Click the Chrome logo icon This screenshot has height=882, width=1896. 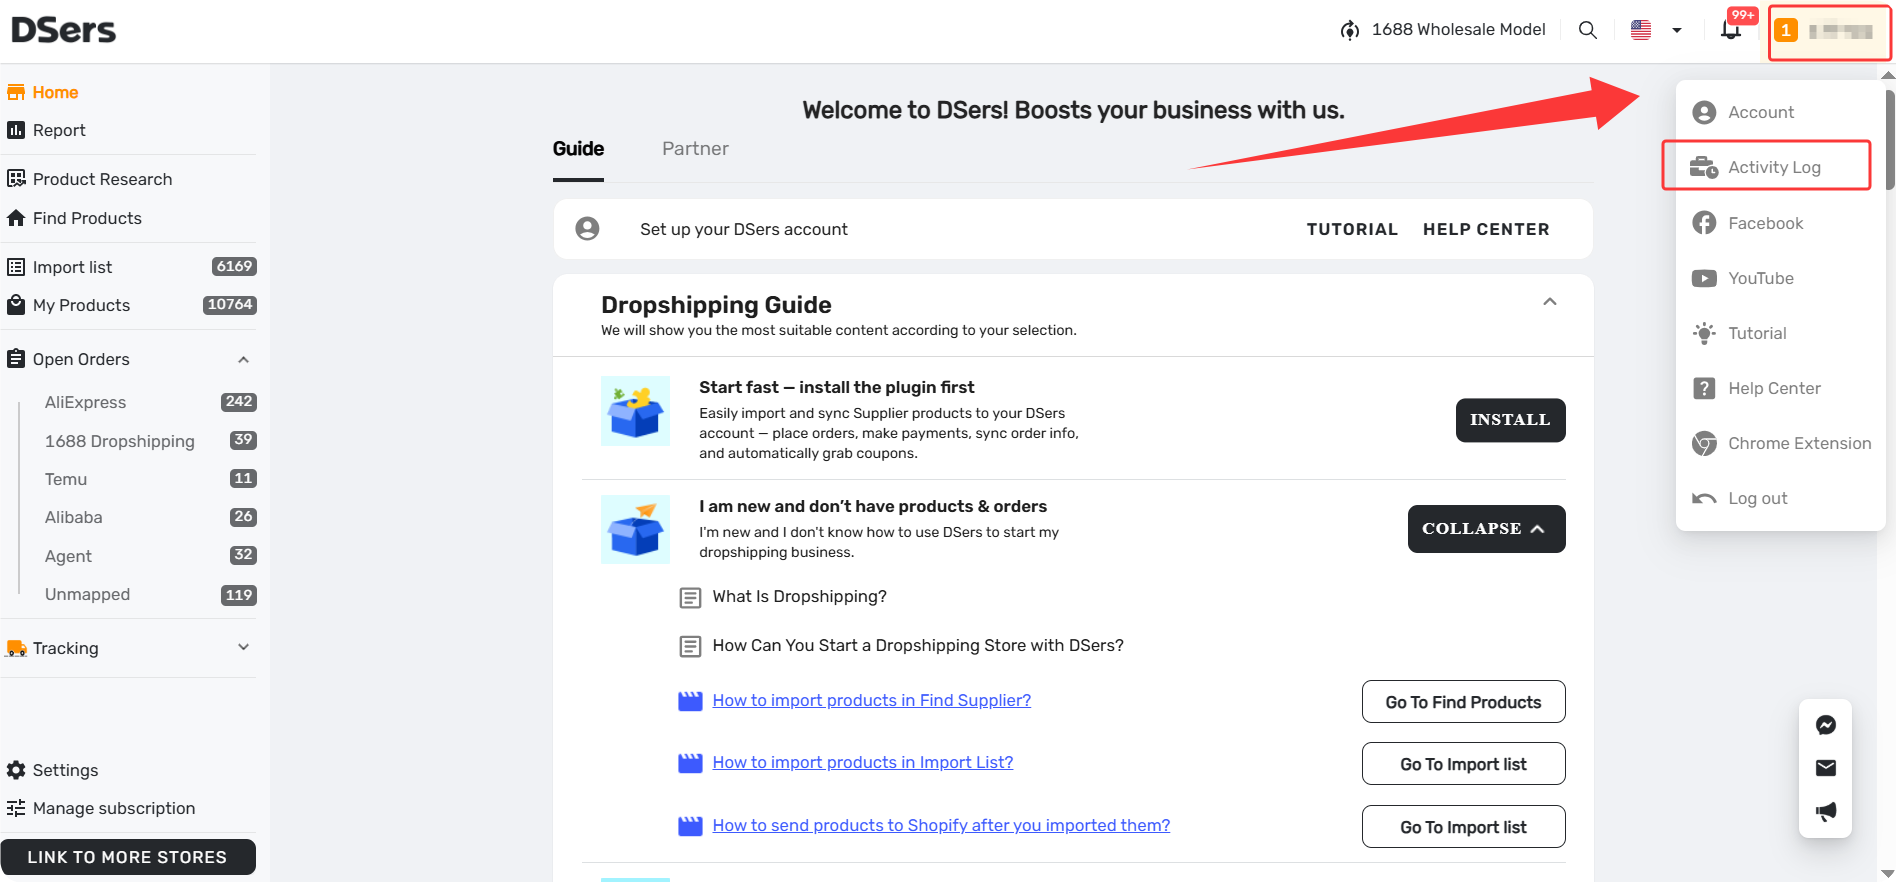point(1704,443)
